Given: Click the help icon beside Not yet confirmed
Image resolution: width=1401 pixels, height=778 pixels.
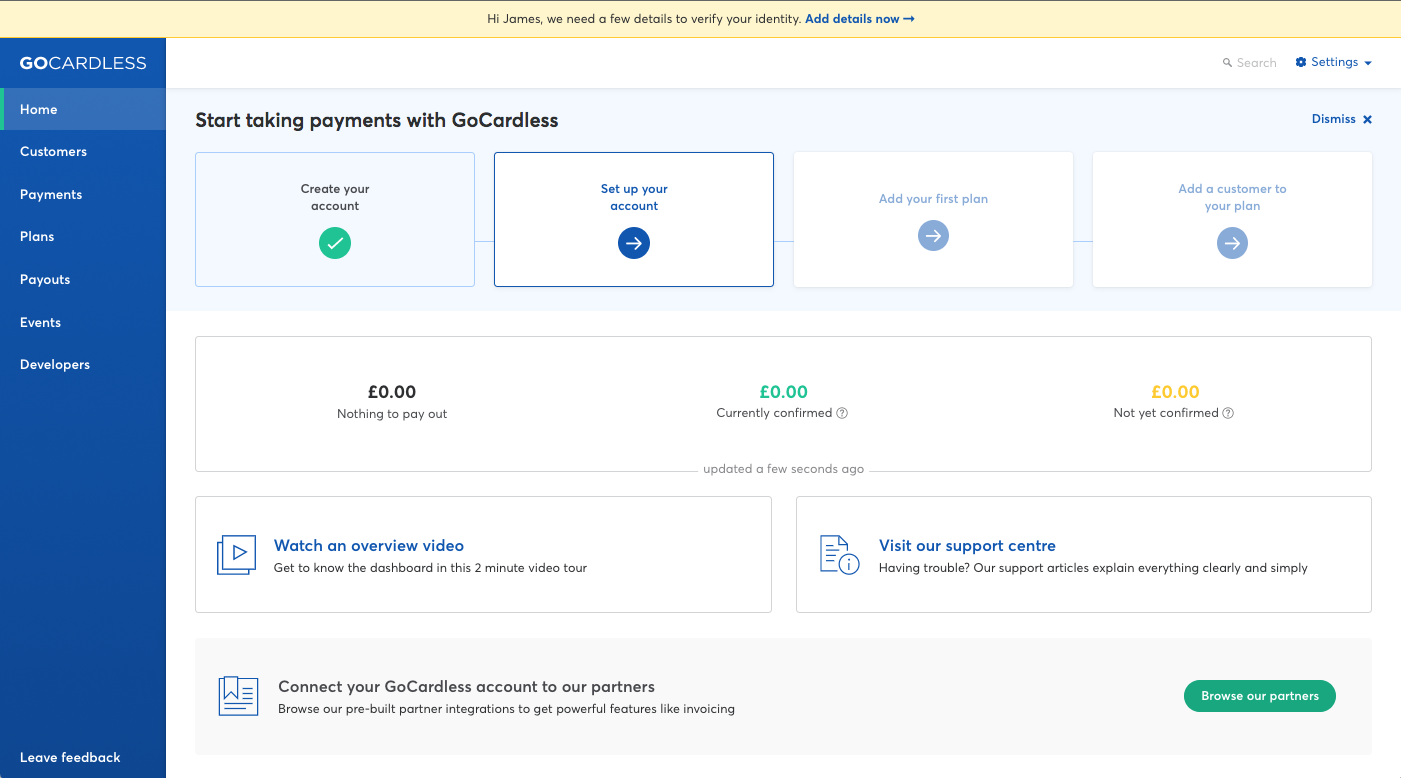Looking at the screenshot, I should coord(1228,413).
